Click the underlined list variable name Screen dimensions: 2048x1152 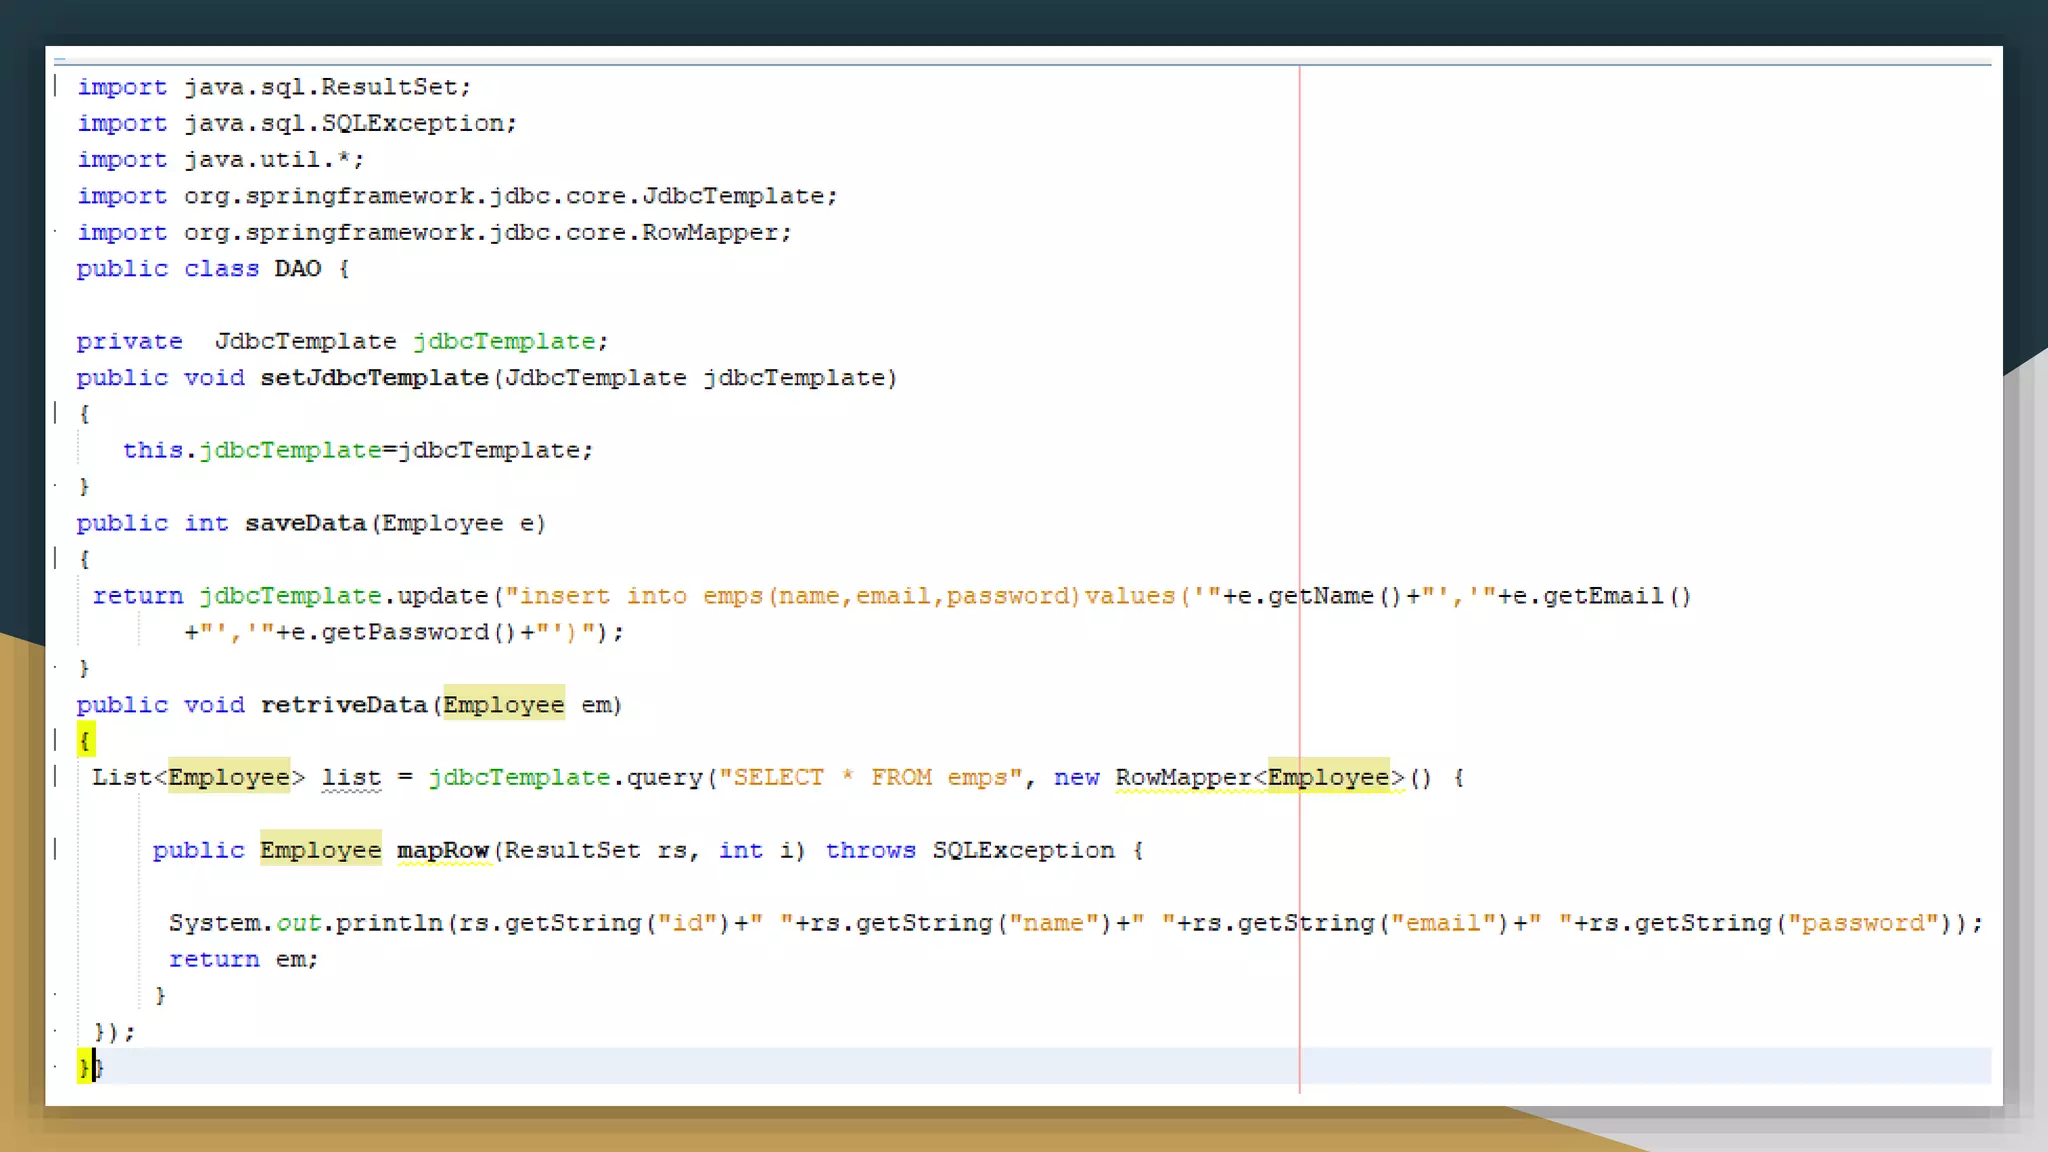[x=351, y=778]
